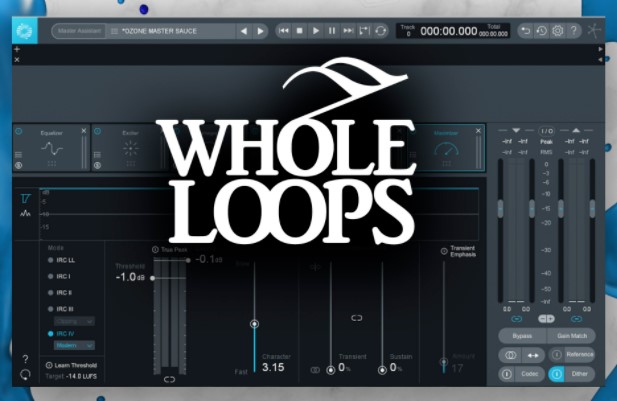Toggle the loop region selection button

(364, 31)
